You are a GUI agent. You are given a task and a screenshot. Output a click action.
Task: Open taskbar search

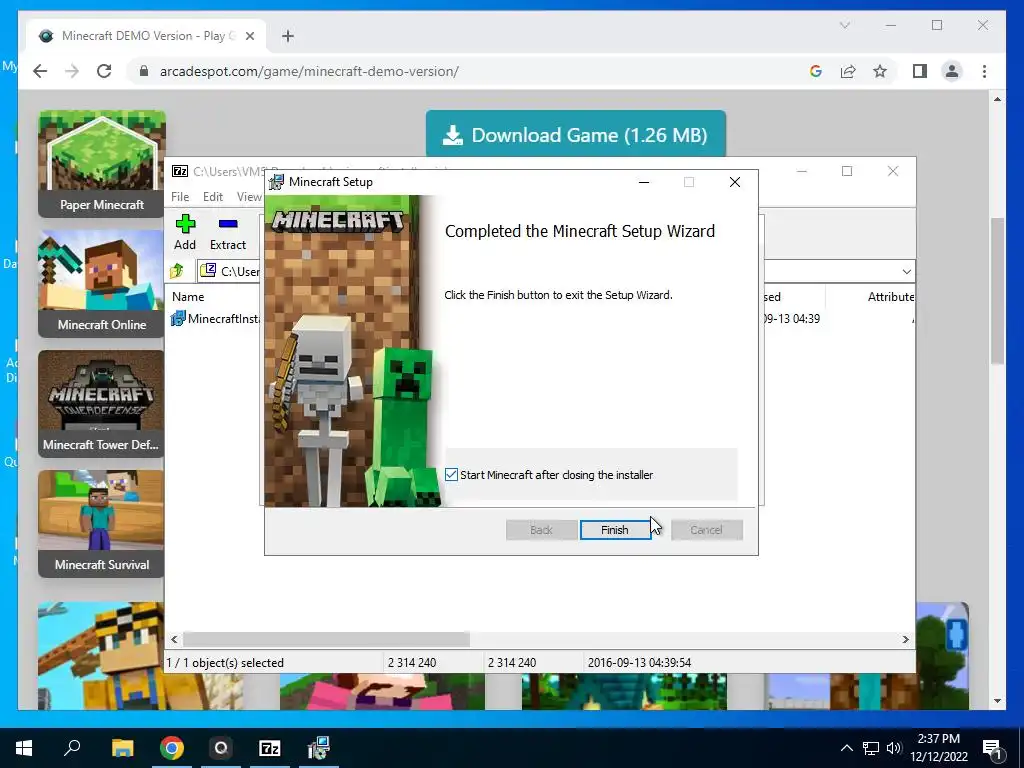tap(72, 748)
